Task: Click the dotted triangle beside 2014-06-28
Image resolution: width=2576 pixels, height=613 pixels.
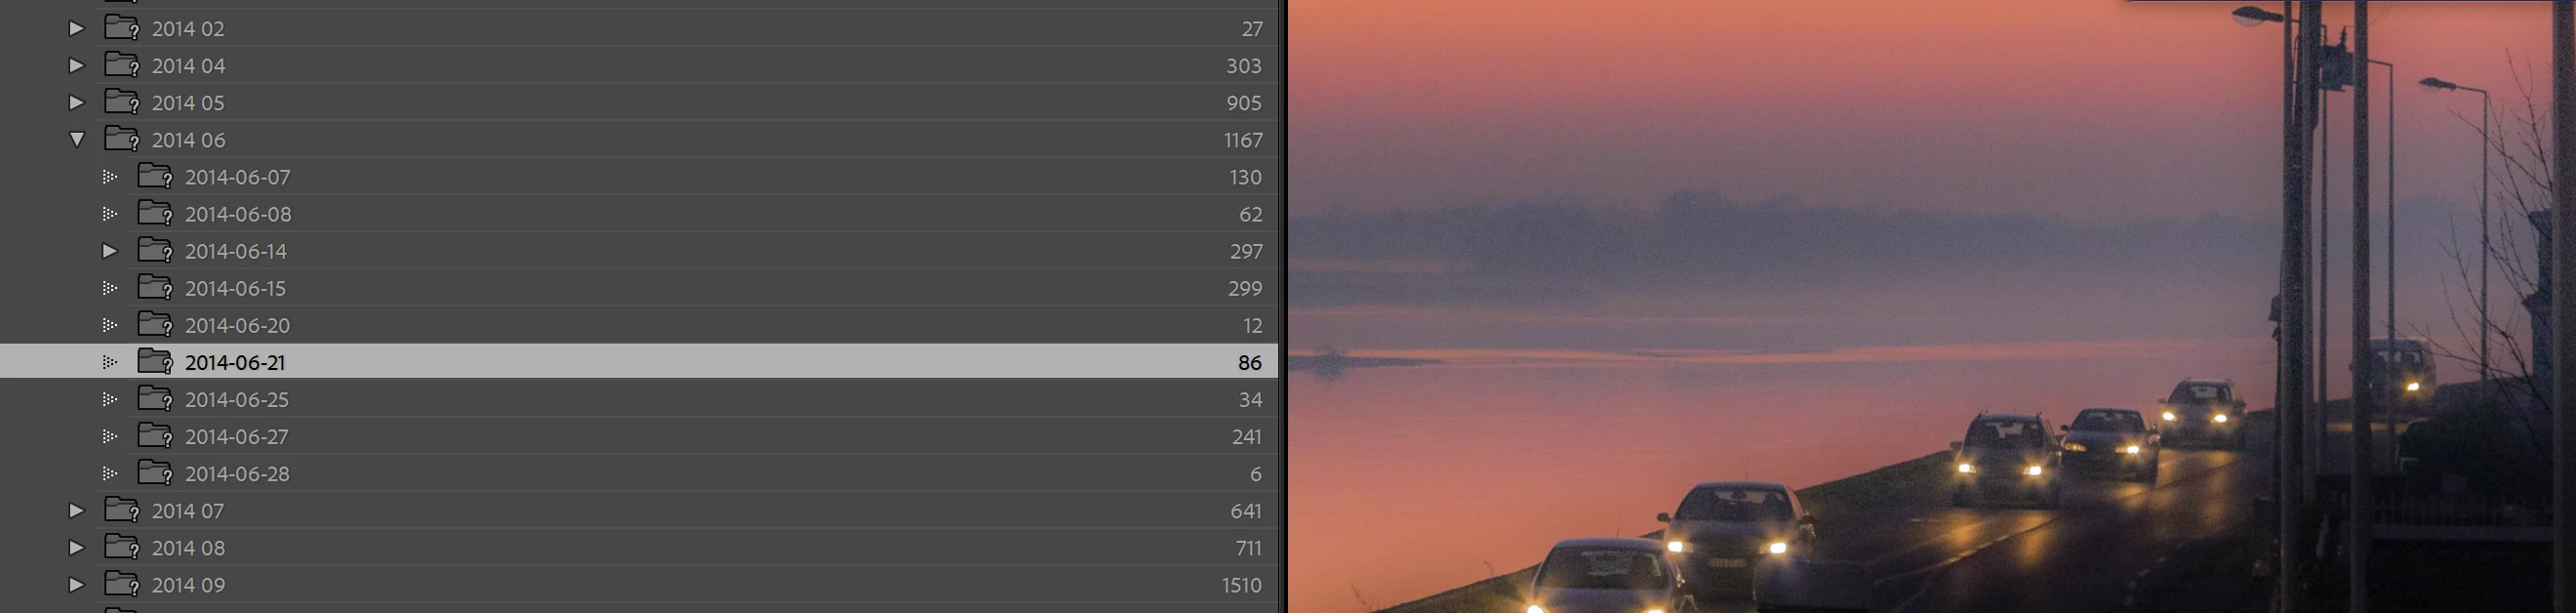Action: [x=110, y=473]
